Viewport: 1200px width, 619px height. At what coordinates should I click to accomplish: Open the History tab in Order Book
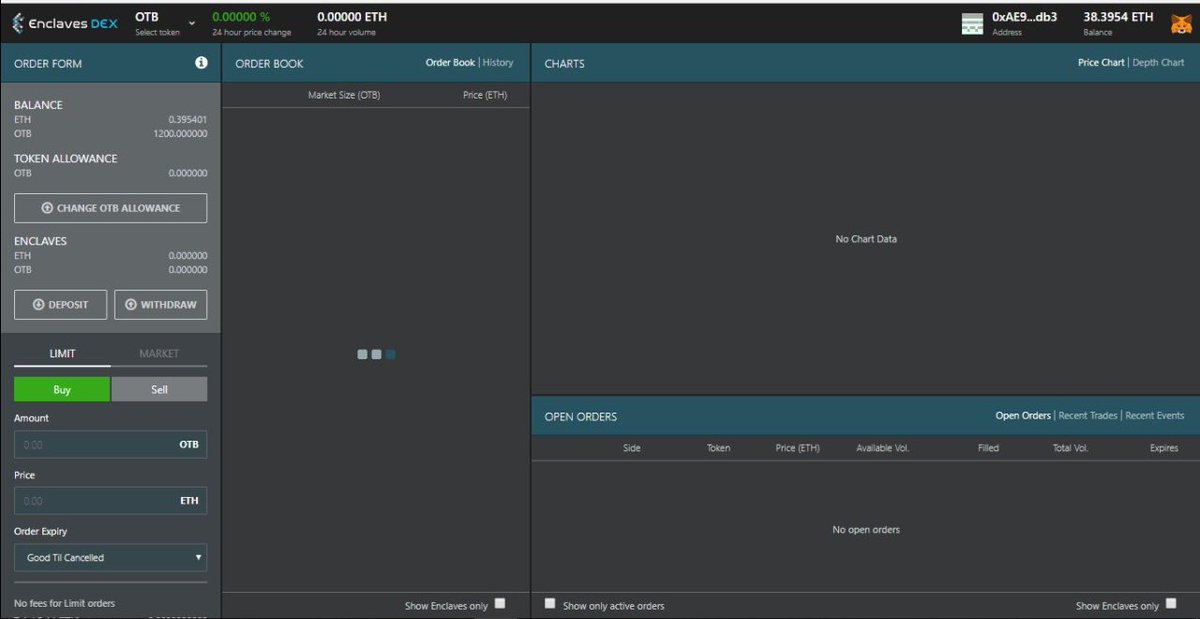pos(498,62)
